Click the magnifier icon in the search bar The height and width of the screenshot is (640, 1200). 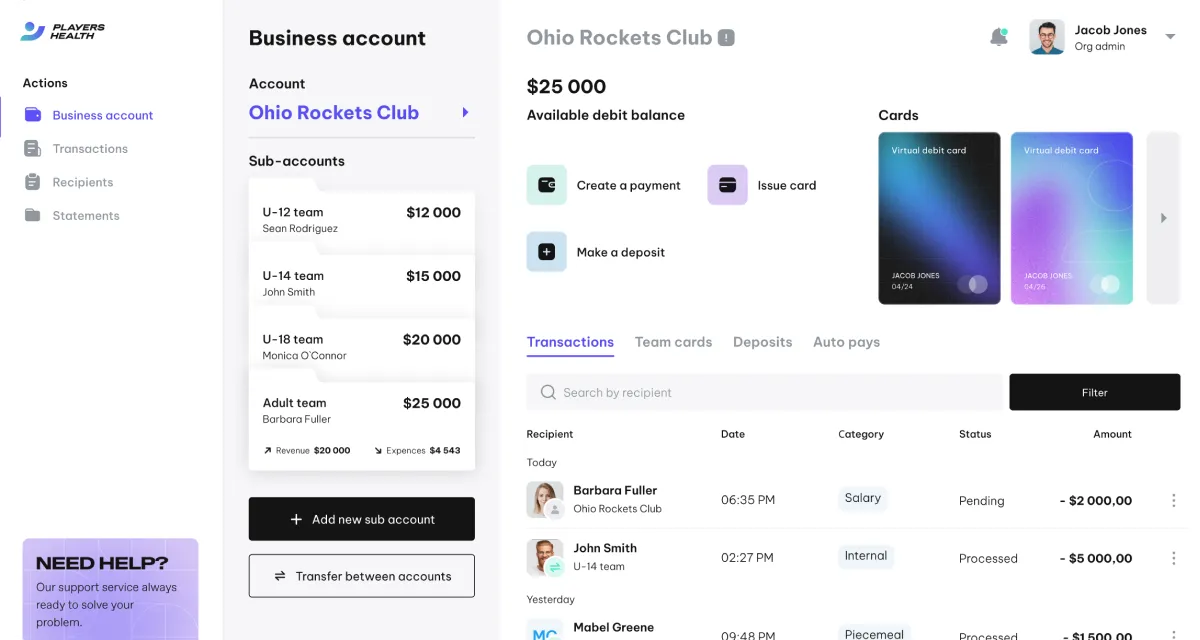point(548,392)
